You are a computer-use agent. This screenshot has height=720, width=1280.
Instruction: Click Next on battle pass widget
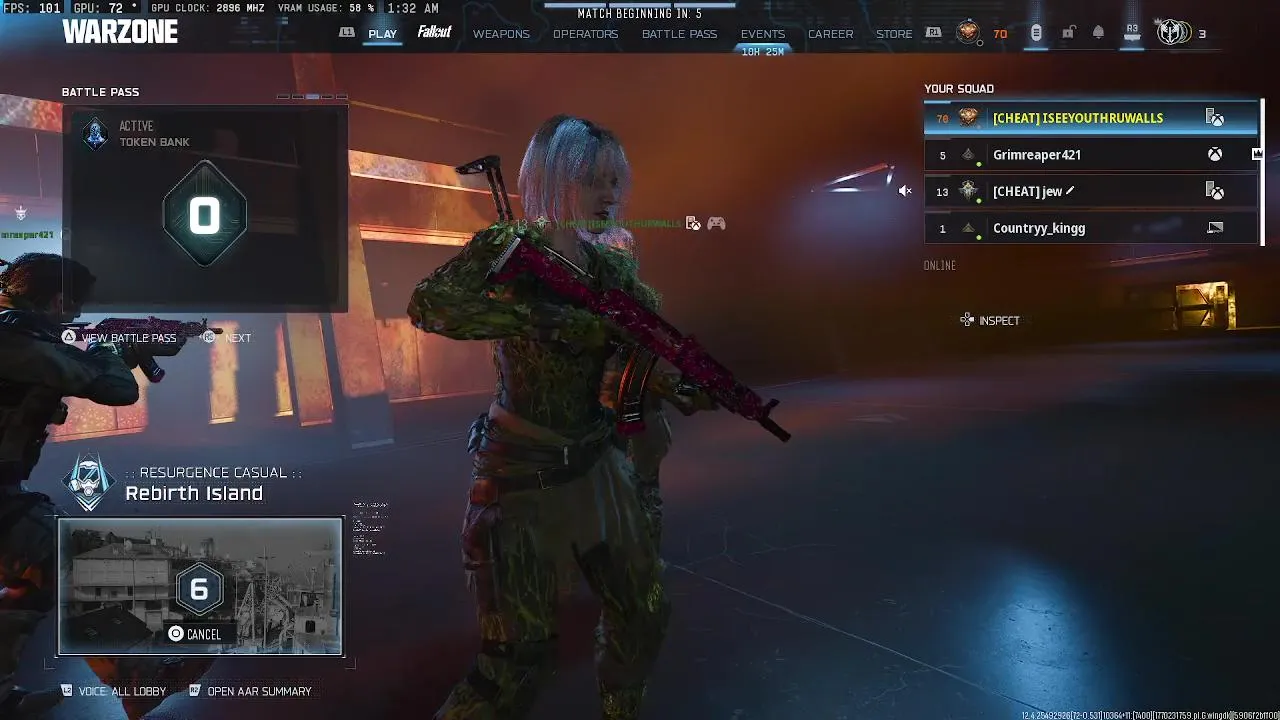click(x=227, y=338)
